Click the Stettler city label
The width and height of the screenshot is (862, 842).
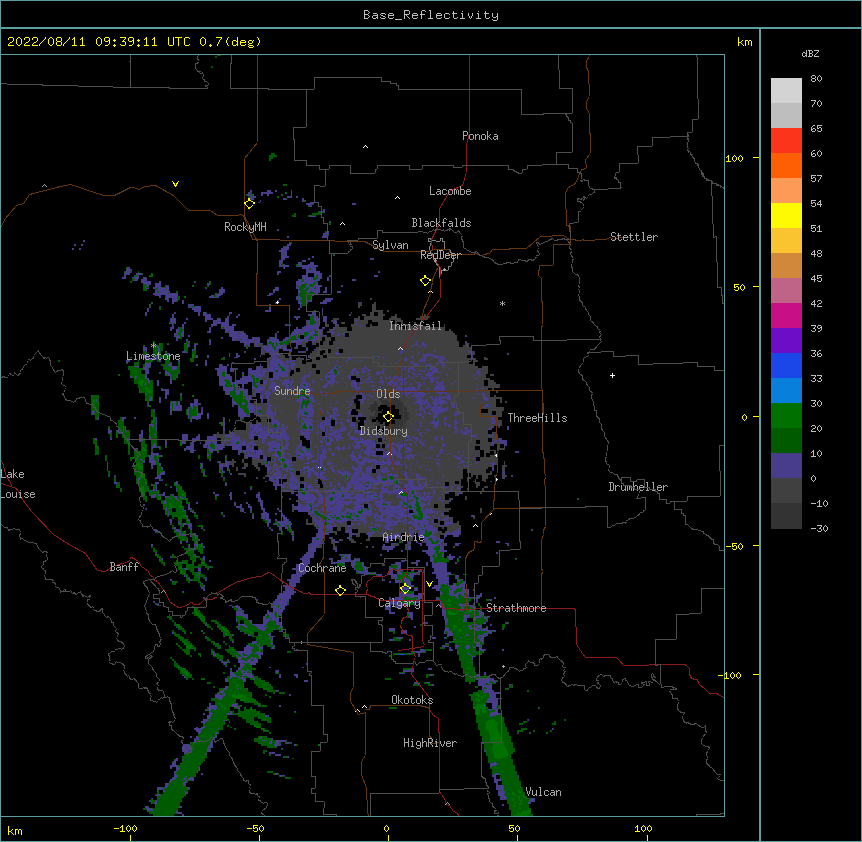point(634,237)
